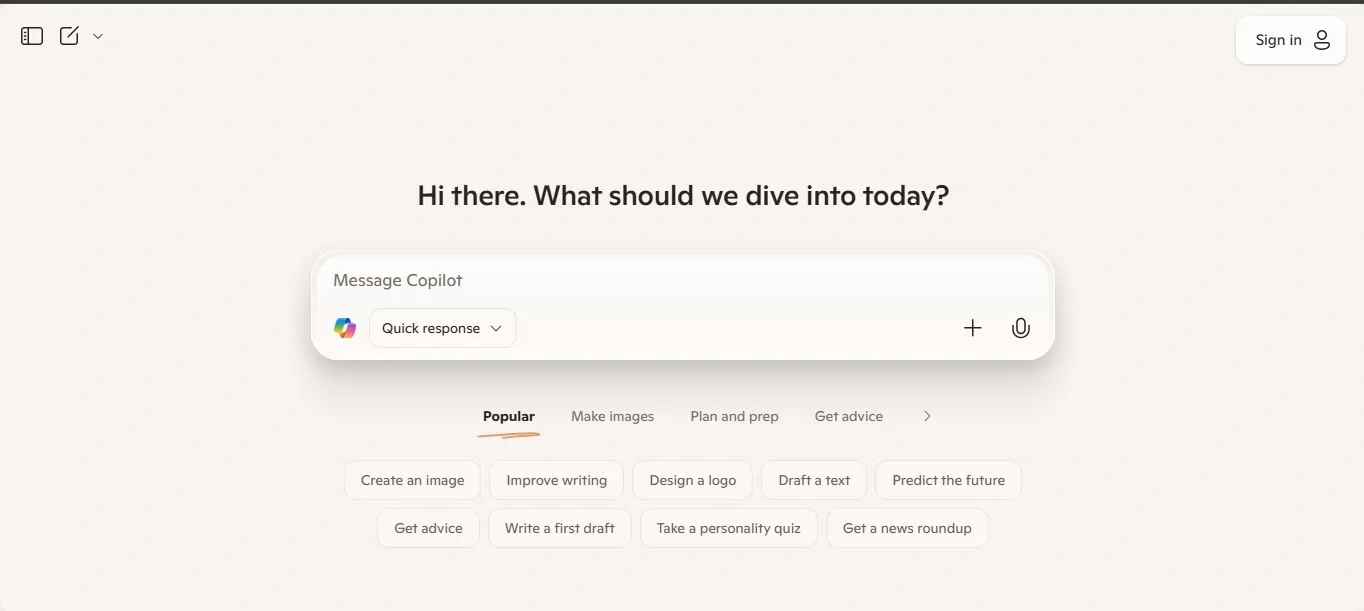Select the Predict the future suggestion
1364x611 pixels.
pos(948,480)
